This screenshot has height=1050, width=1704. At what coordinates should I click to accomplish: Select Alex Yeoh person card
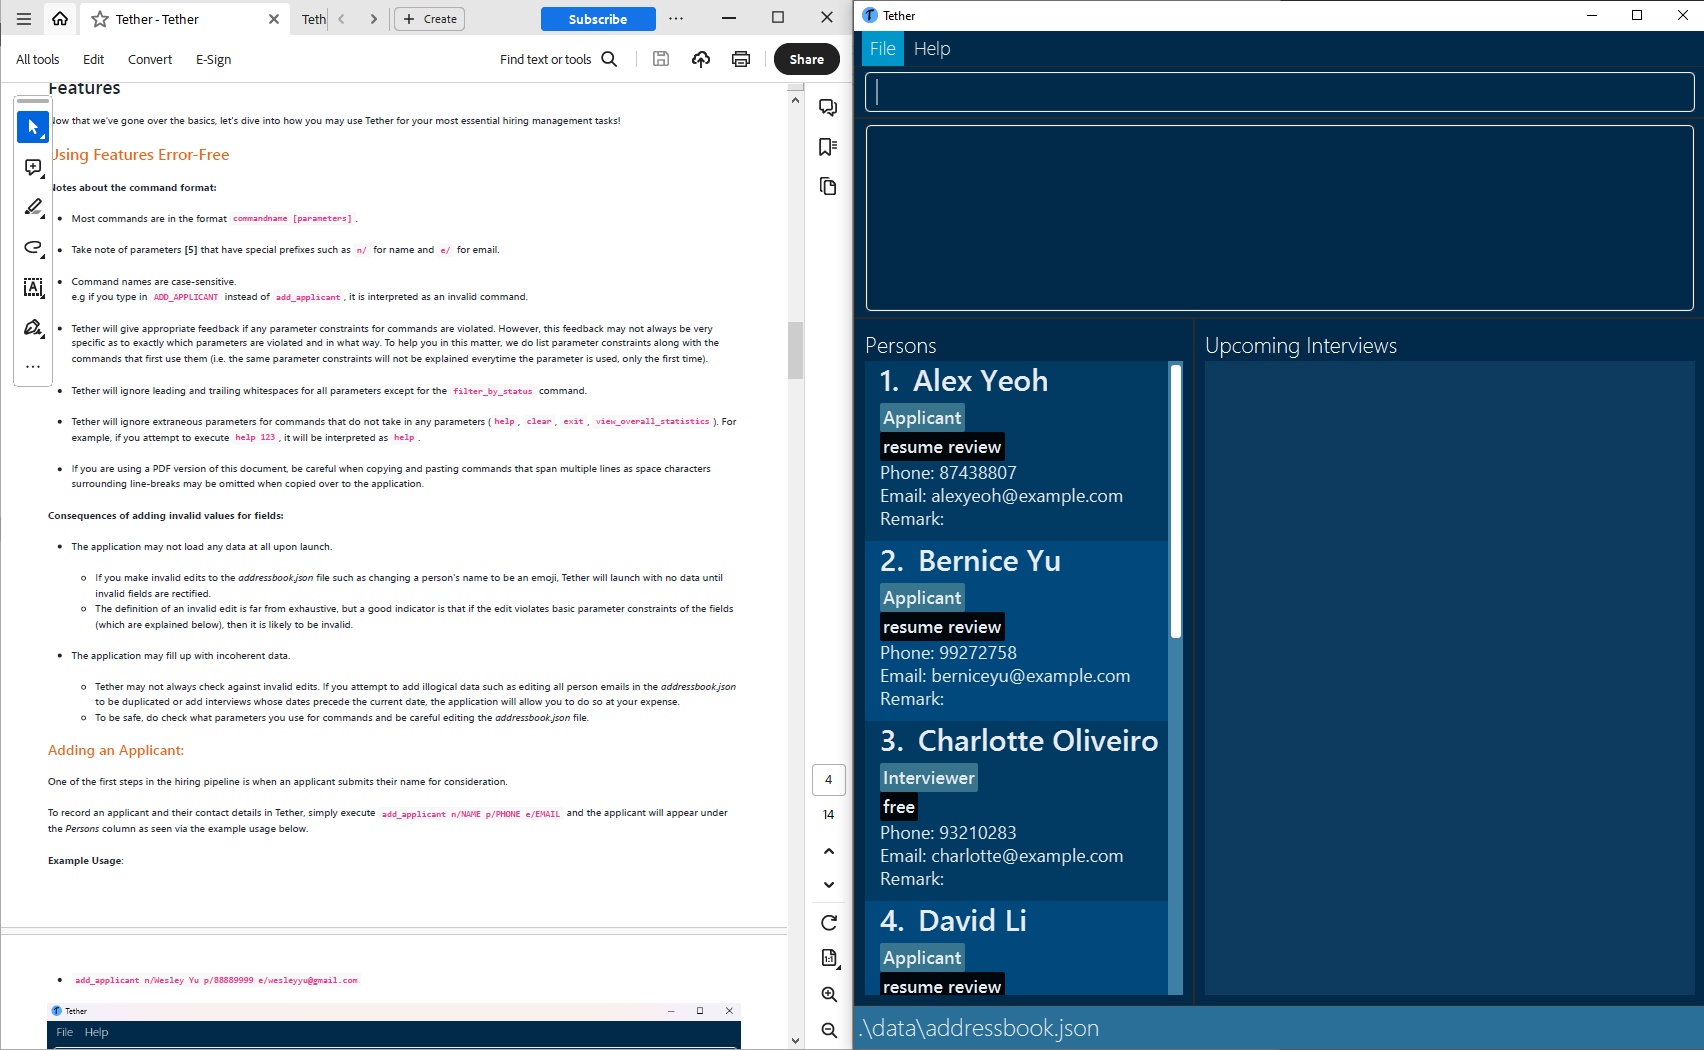pyautogui.click(x=1016, y=450)
